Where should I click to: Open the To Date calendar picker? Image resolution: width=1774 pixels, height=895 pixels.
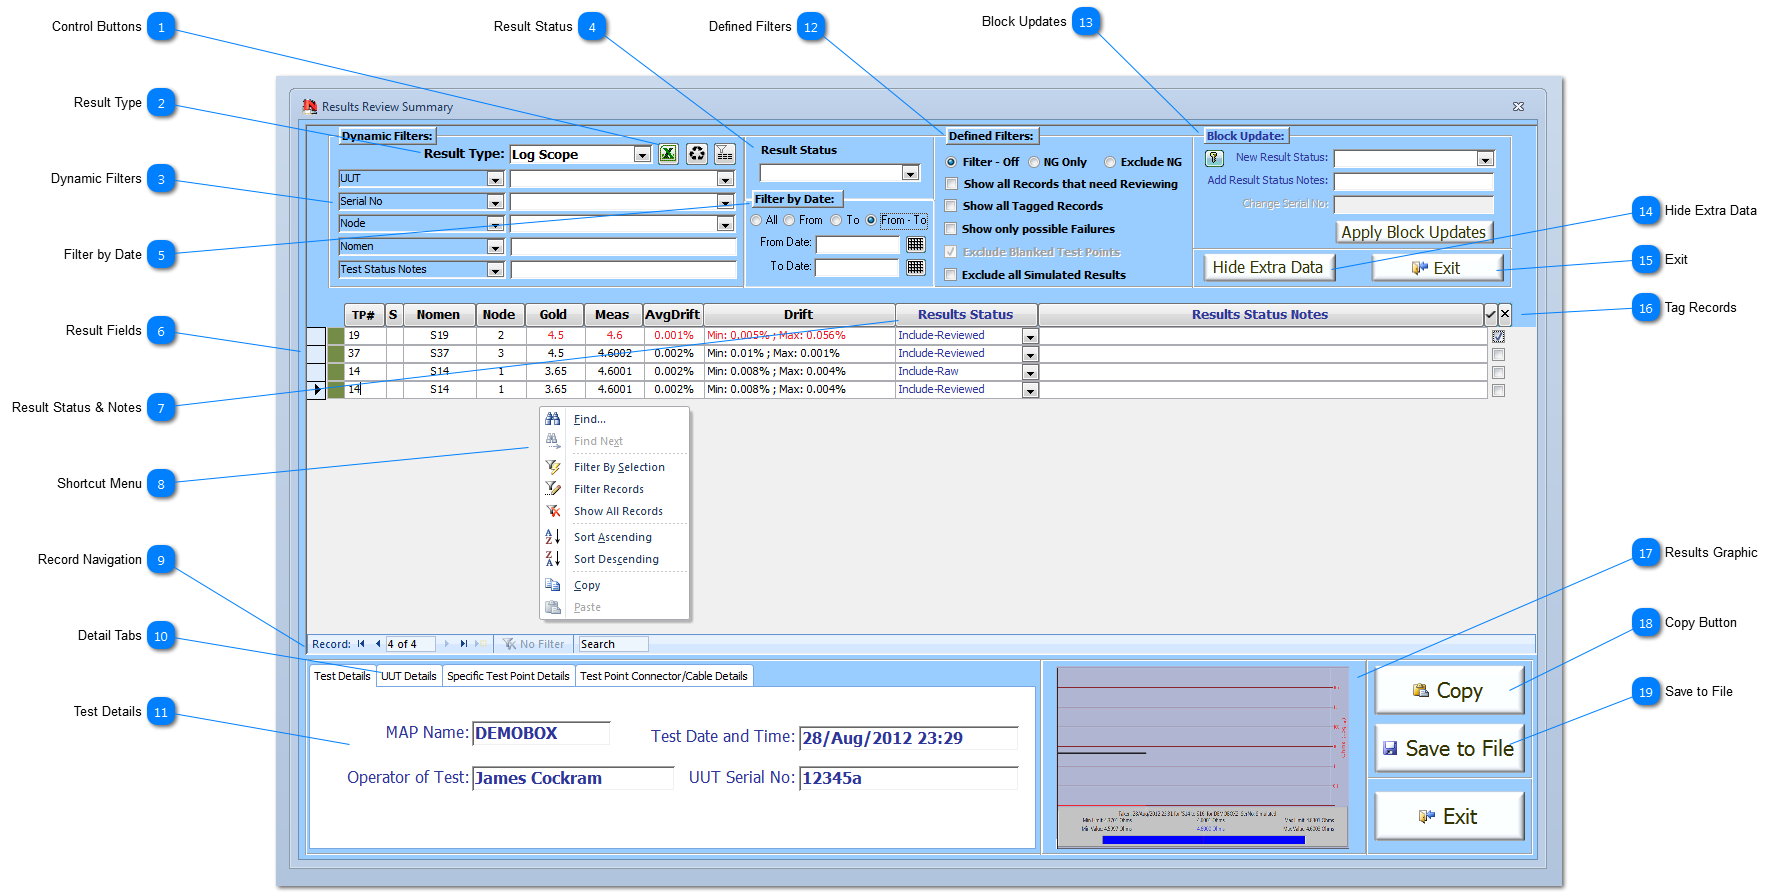point(915,267)
